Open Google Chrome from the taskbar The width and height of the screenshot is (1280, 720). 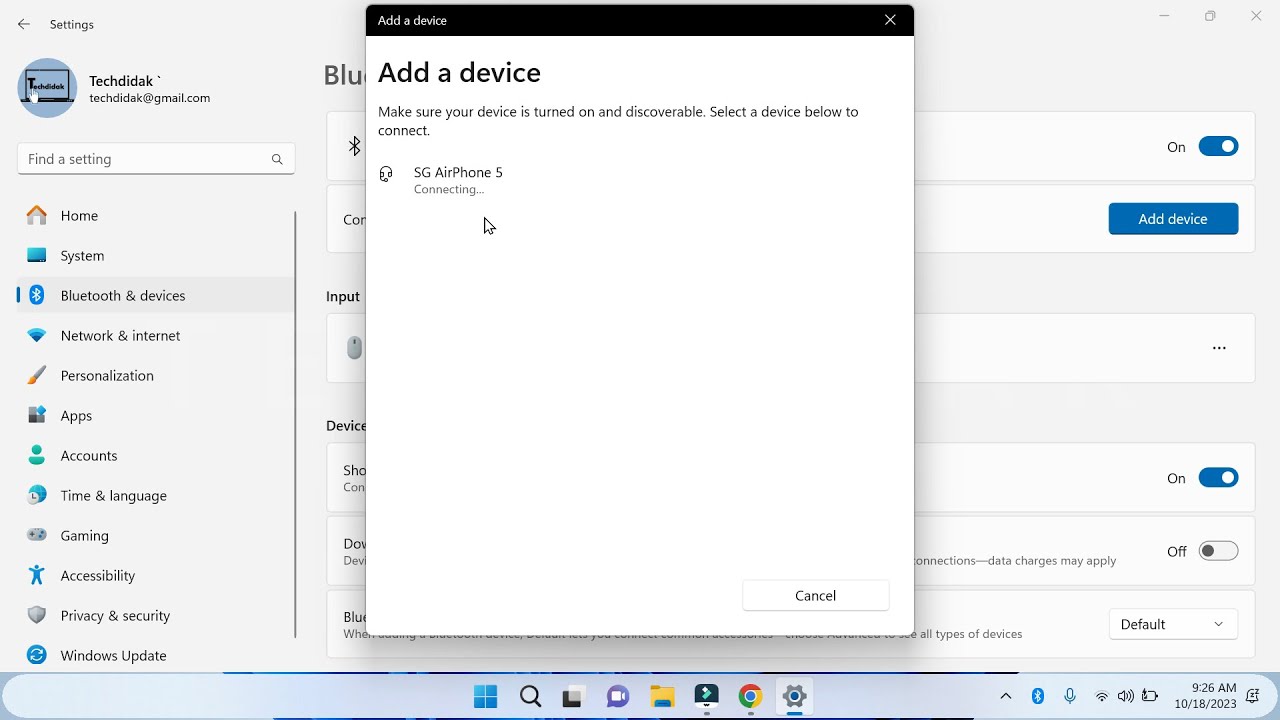(750, 697)
